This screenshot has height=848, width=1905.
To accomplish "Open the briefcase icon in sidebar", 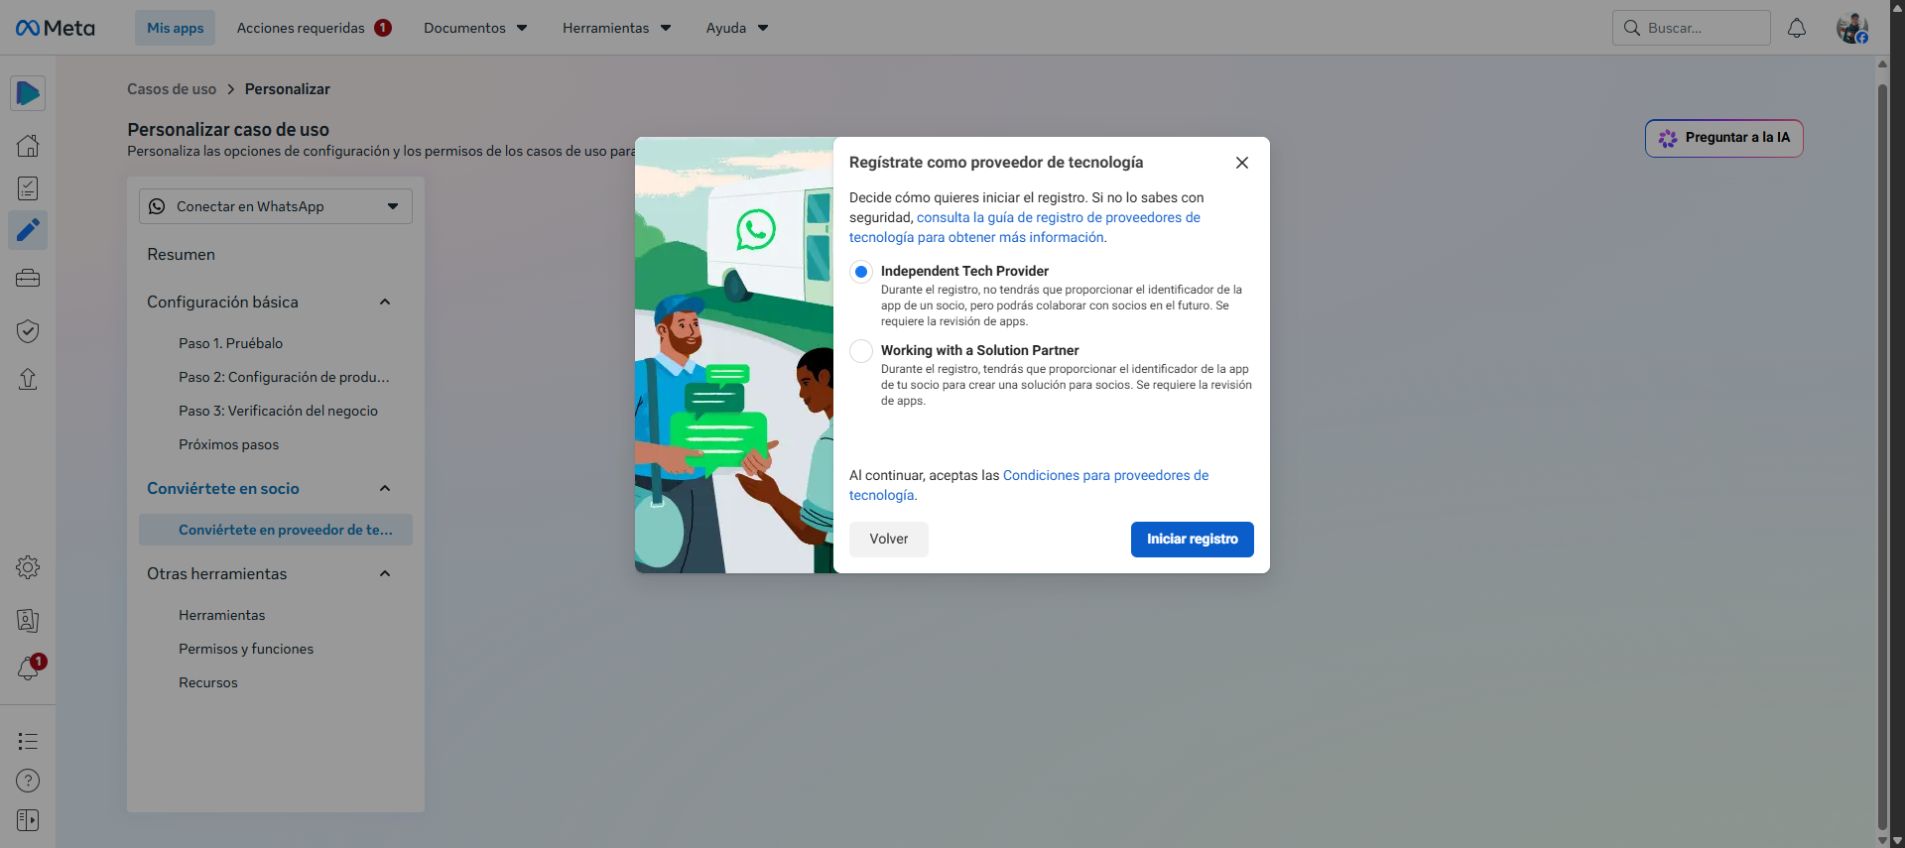I will [28, 278].
